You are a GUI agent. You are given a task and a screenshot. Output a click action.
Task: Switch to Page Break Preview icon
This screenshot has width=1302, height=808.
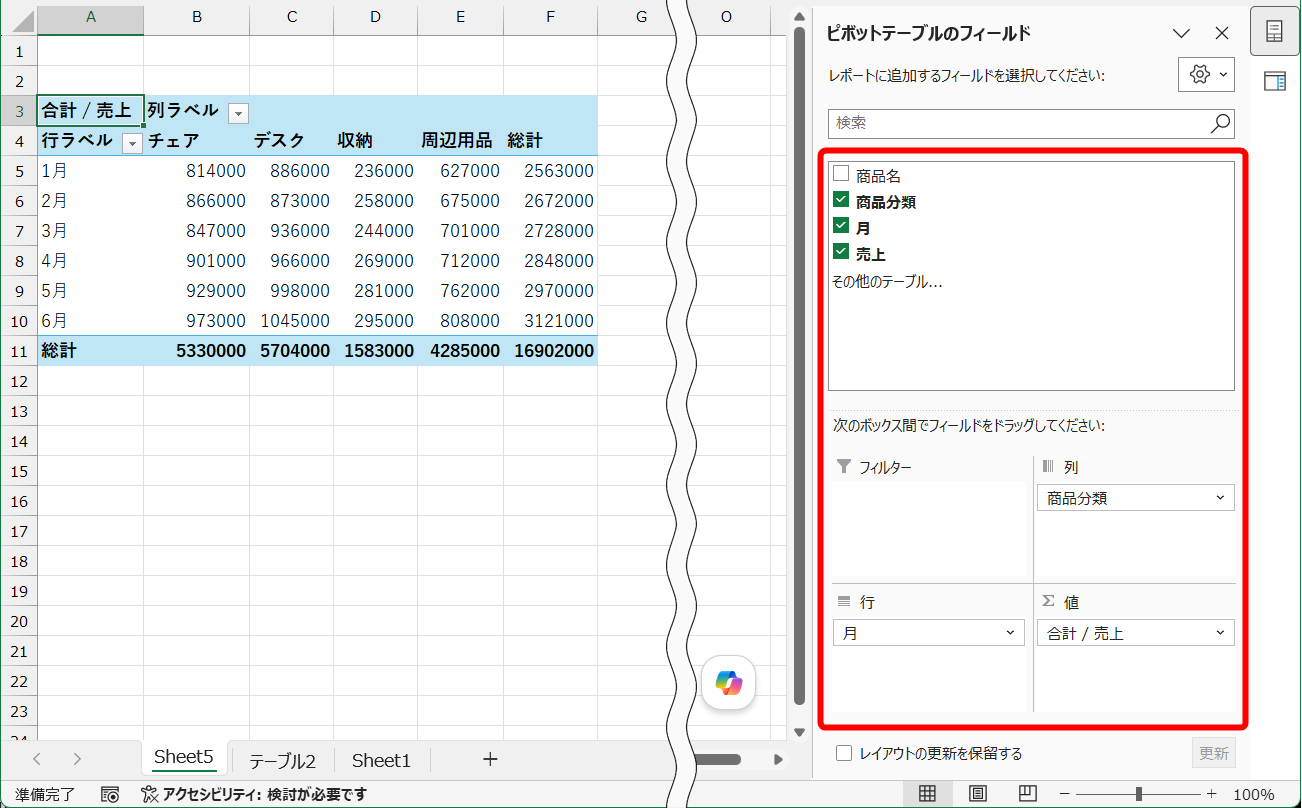[x=1027, y=794]
